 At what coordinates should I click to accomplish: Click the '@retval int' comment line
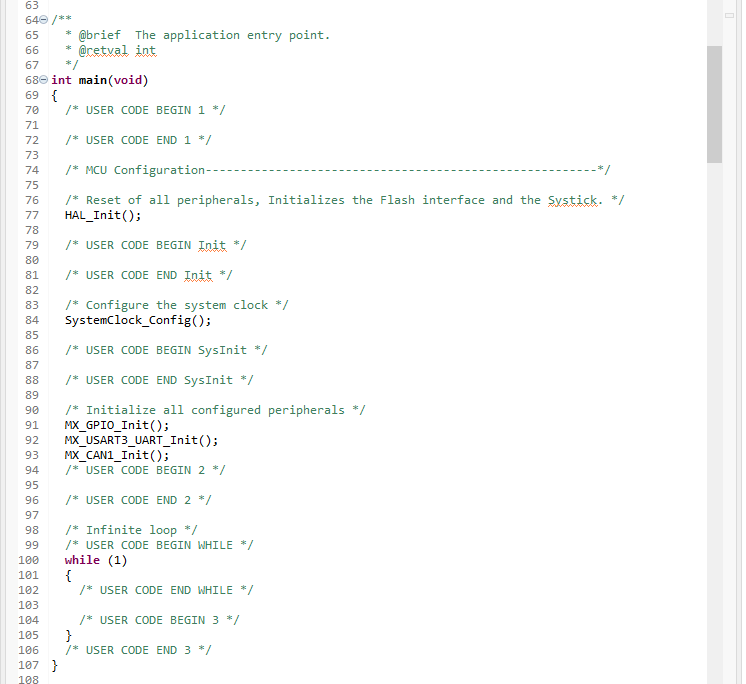click(110, 50)
